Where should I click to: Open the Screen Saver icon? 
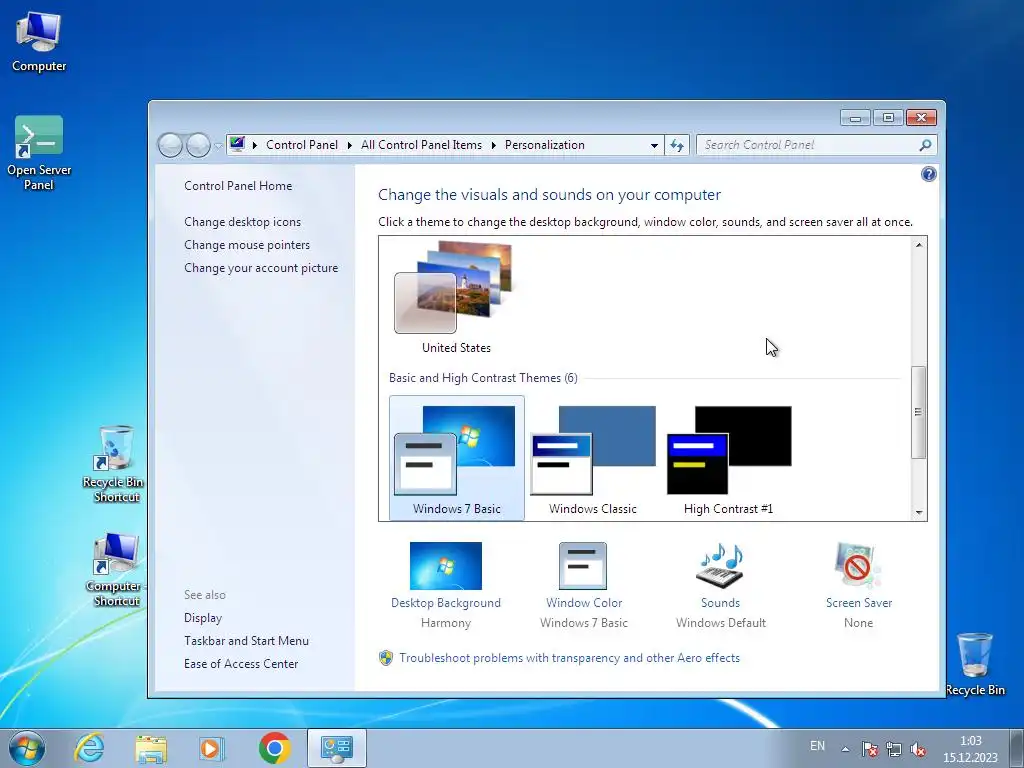(858, 566)
